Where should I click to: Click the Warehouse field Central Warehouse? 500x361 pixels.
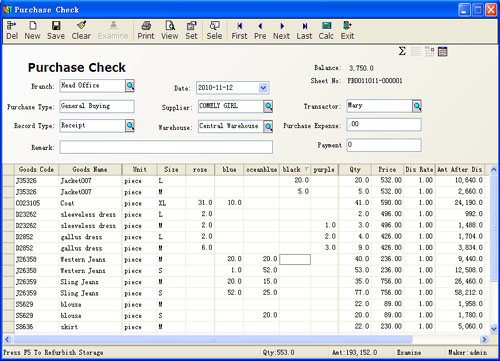231,126
